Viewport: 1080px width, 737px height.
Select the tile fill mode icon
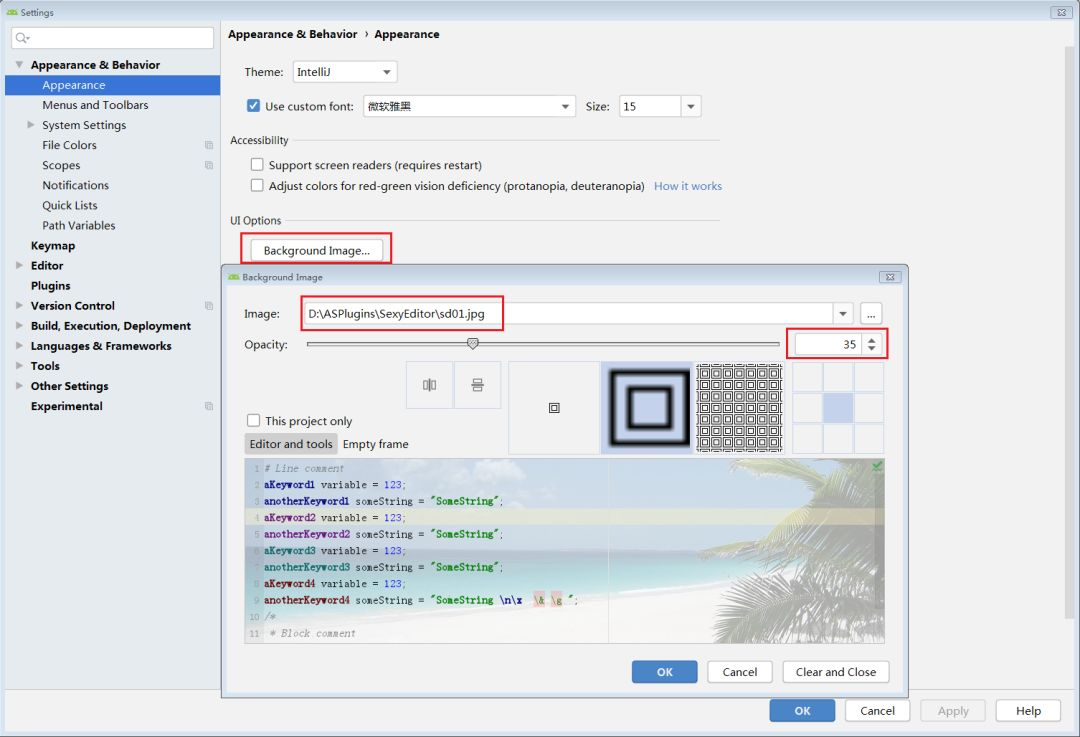point(739,408)
